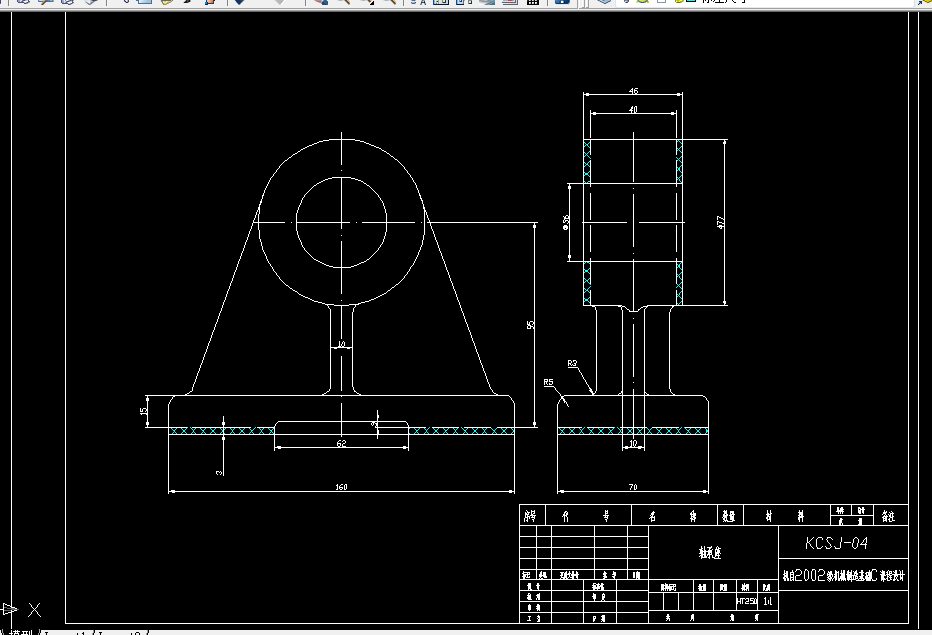
Task: Pick the 95 center height dimension text
Action: click(530, 325)
